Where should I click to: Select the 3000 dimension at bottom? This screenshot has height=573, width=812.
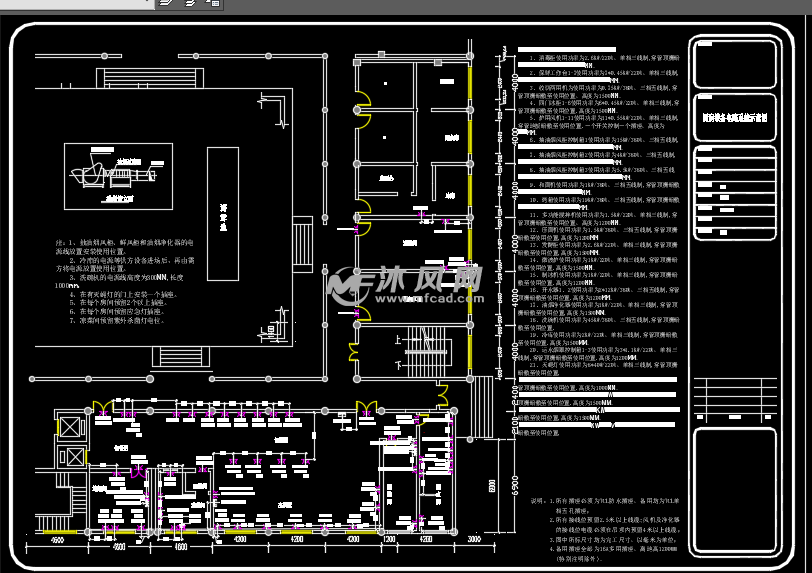click(472, 540)
